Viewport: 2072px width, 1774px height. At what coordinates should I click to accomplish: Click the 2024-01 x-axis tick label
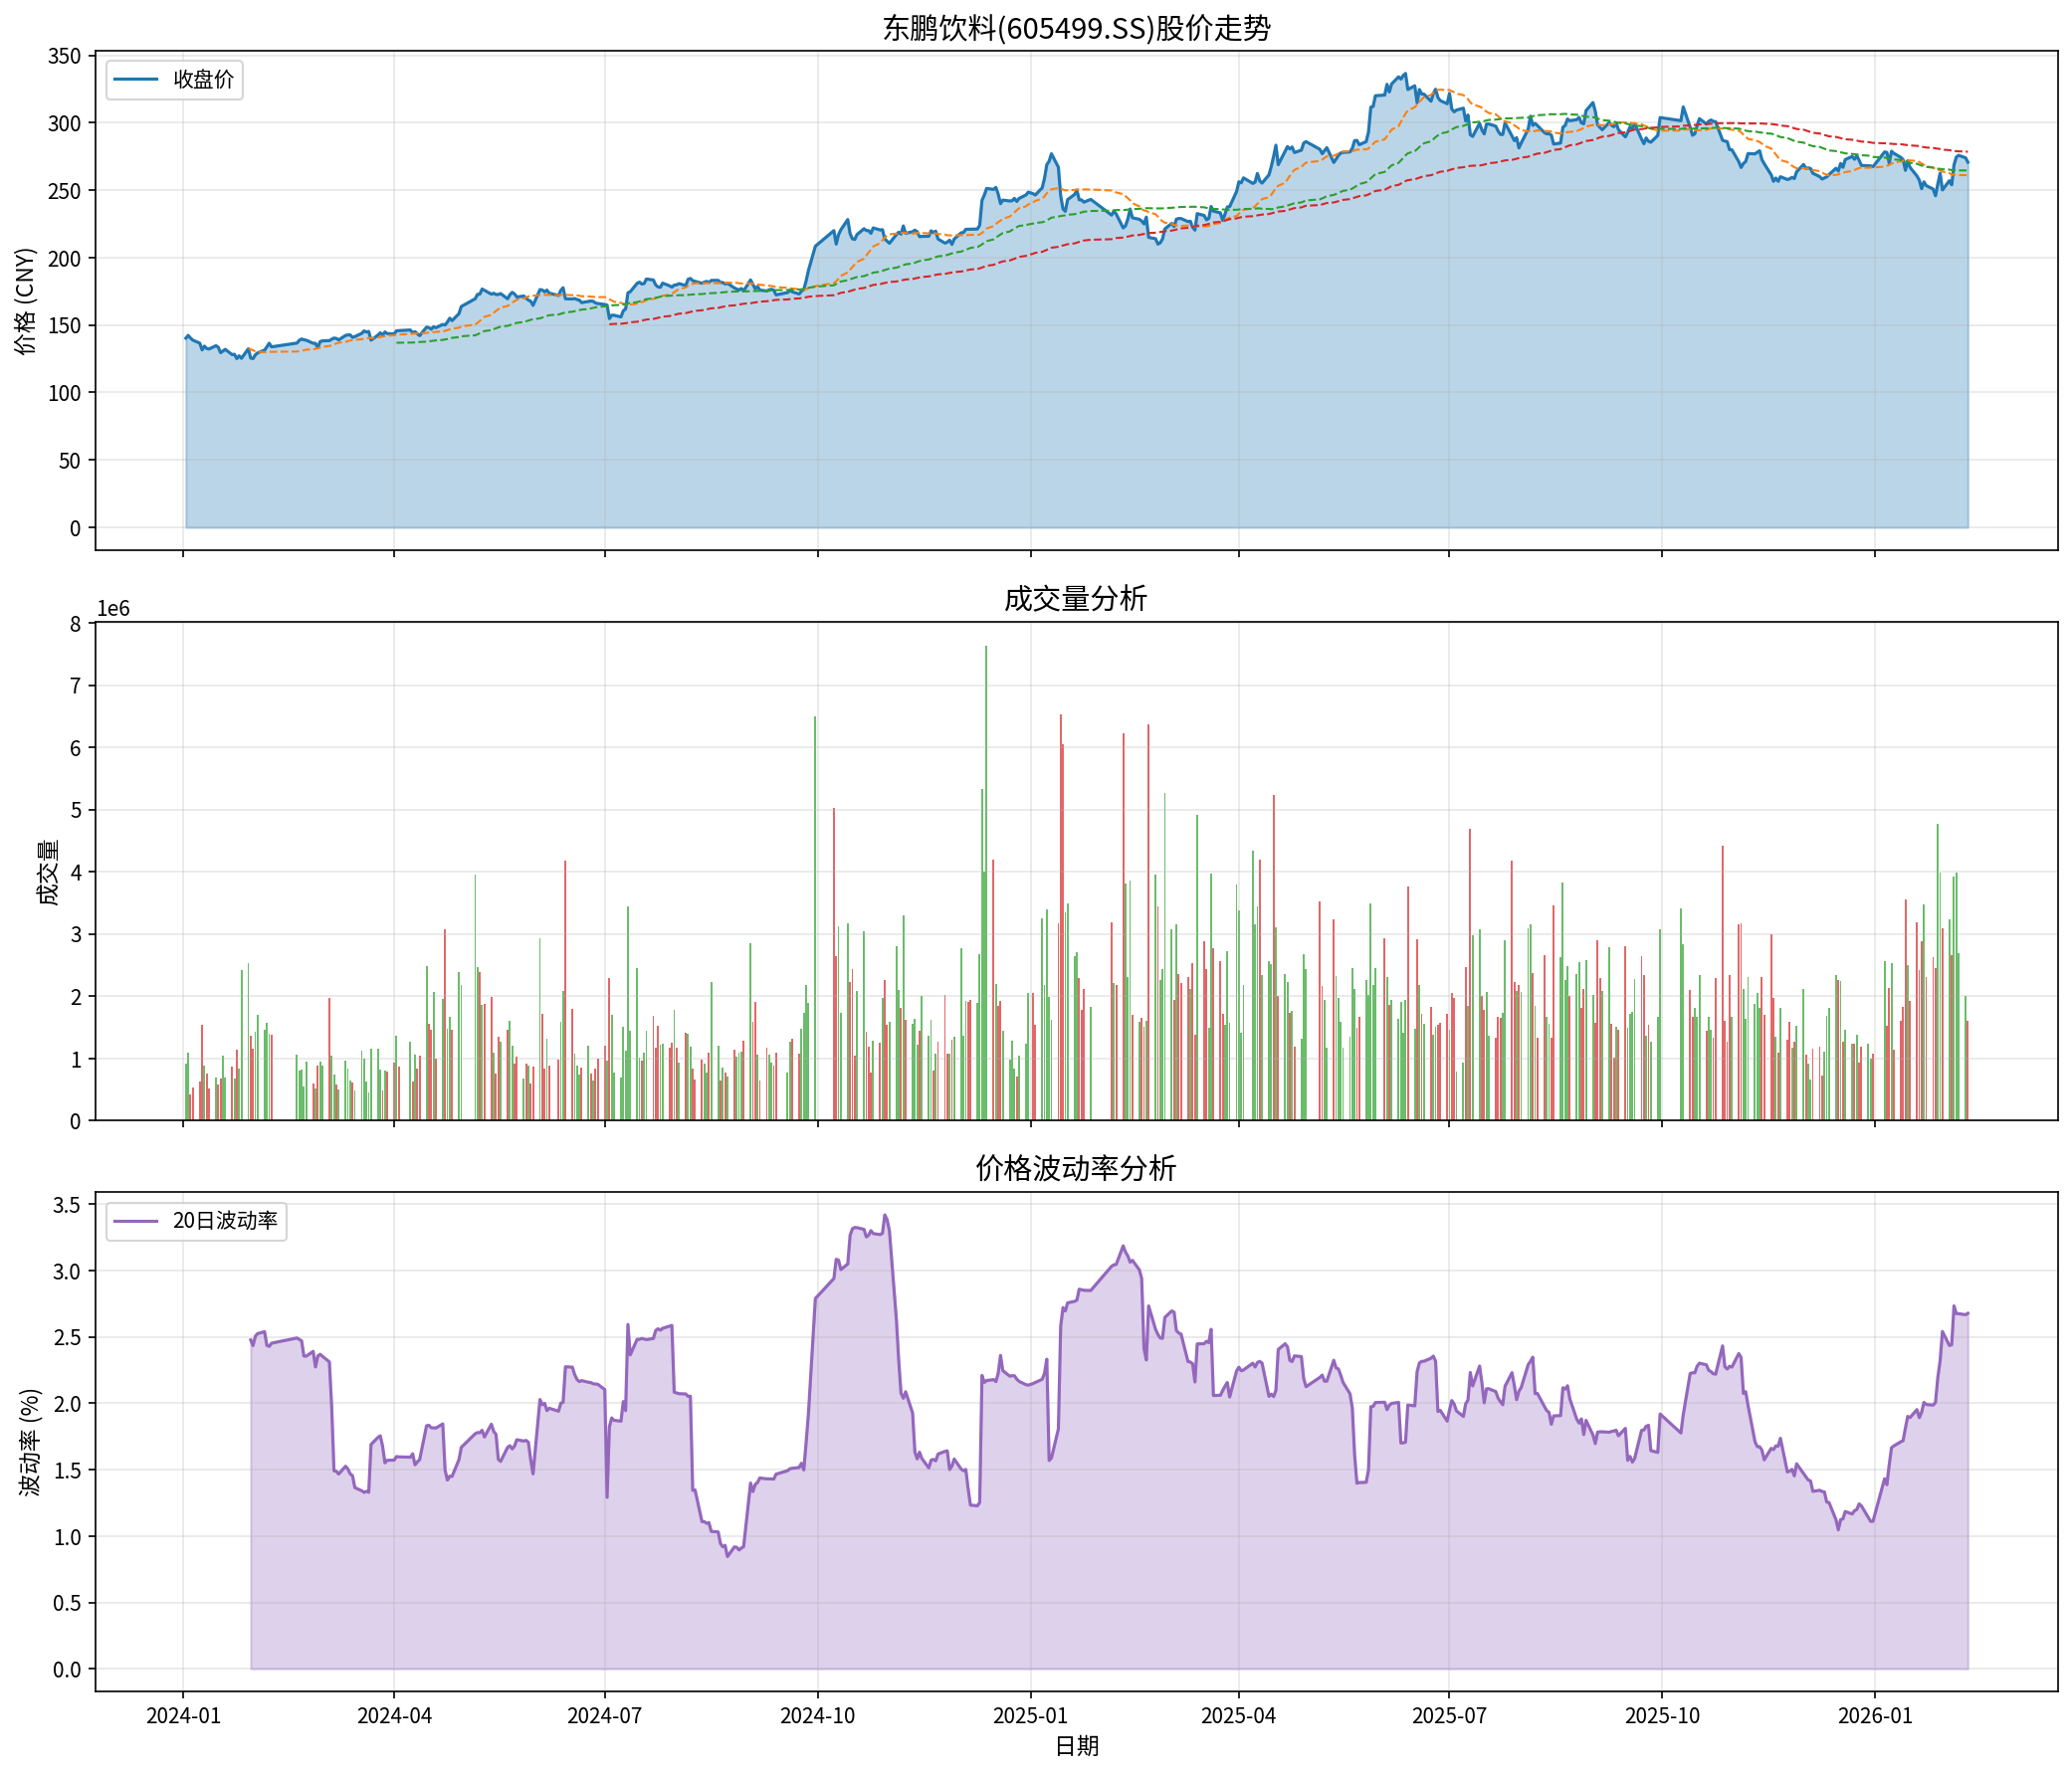coord(183,1716)
